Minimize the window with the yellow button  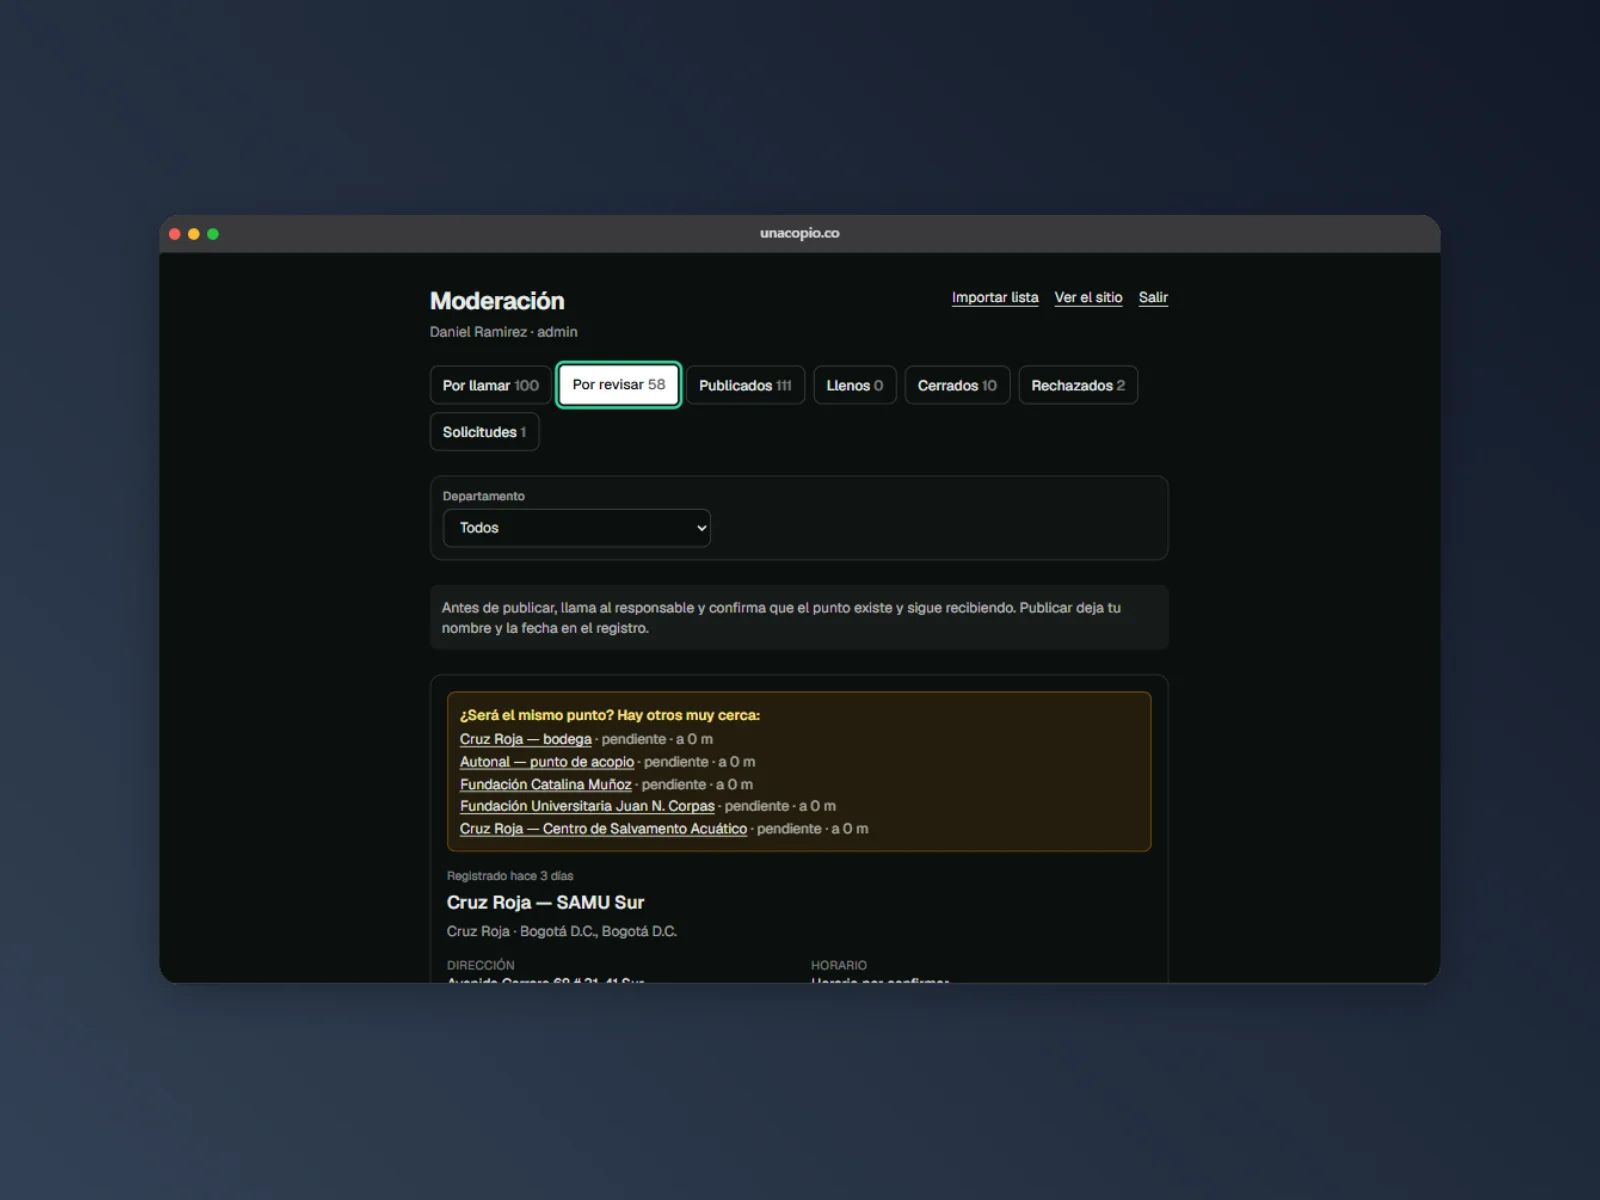click(x=194, y=234)
